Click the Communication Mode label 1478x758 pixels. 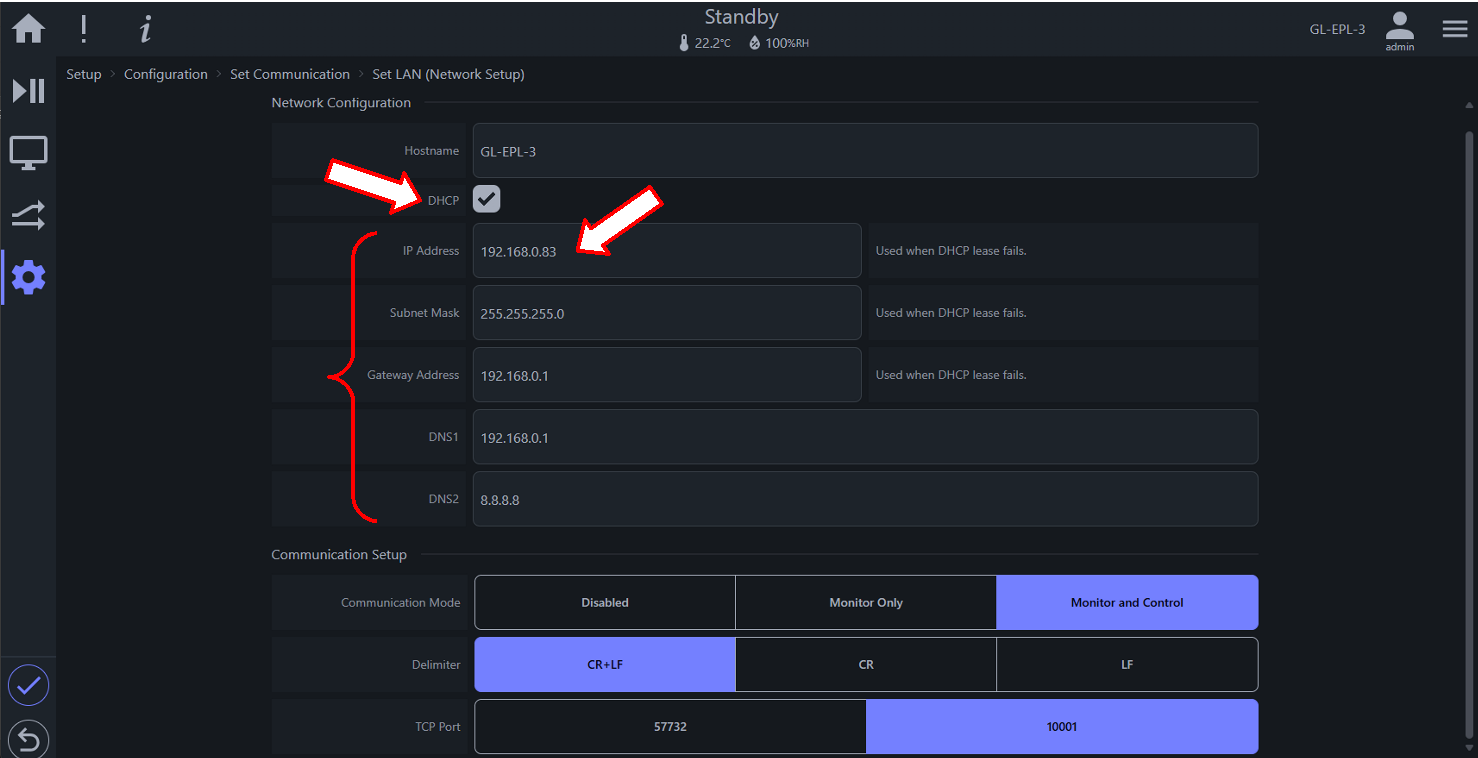pyautogui.click(x=401, y=603)
